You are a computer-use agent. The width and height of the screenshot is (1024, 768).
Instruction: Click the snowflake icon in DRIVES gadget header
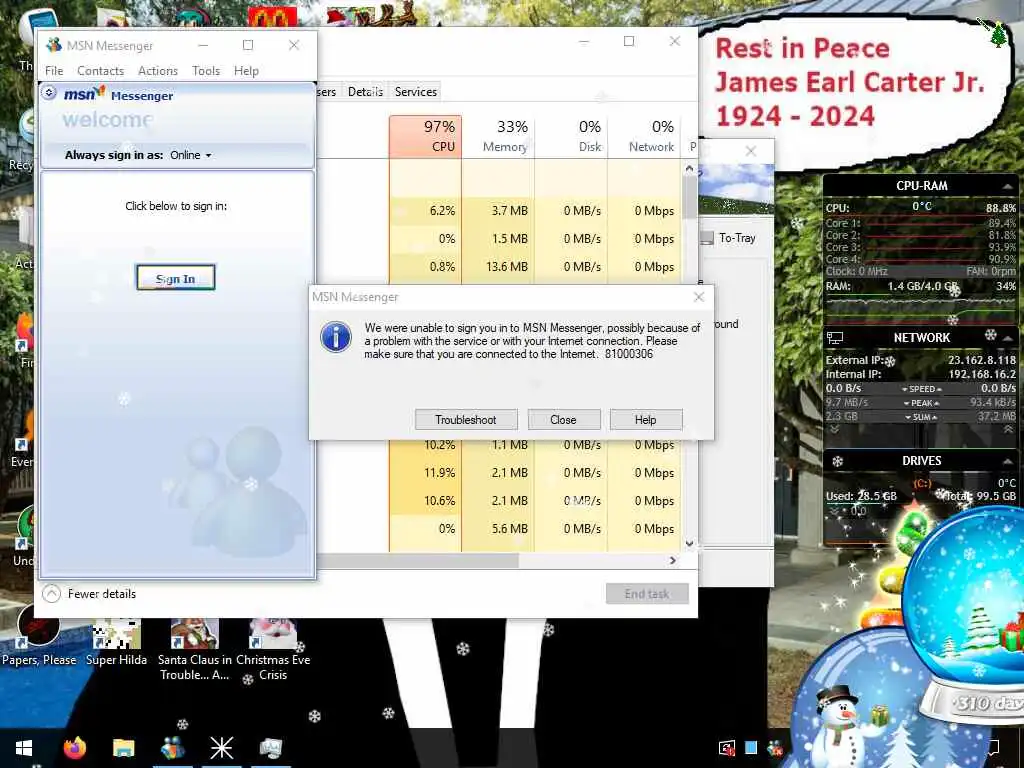click(837, 461)
